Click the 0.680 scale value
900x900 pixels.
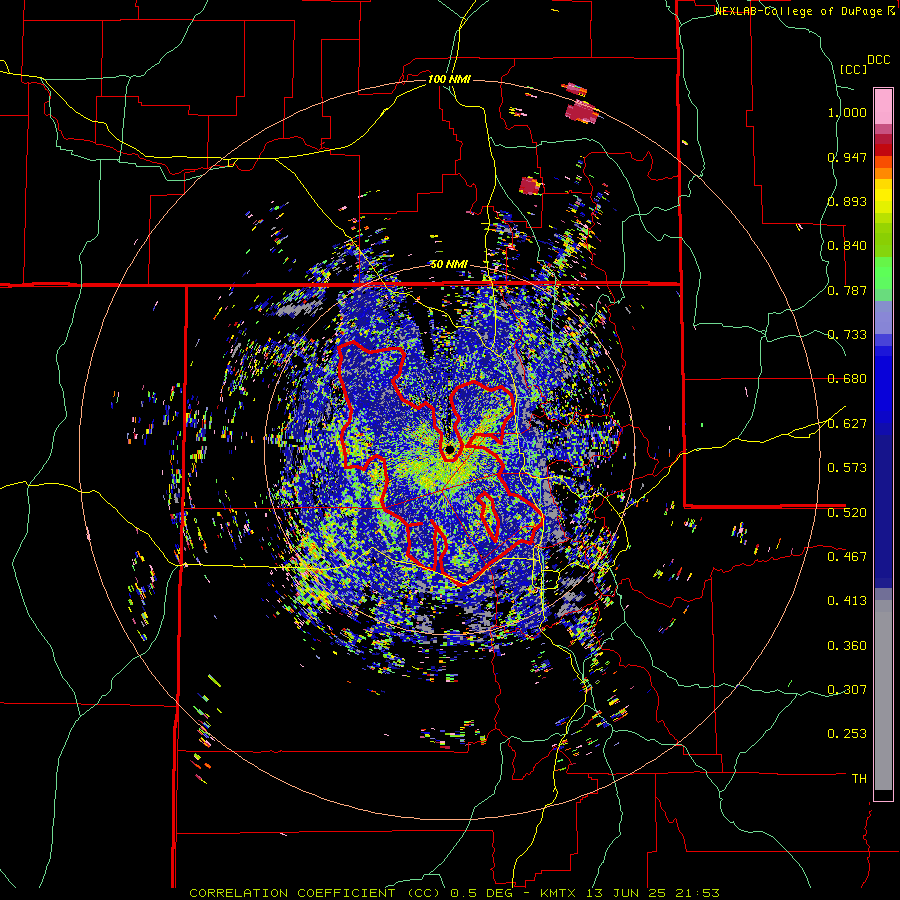point(847,379)
